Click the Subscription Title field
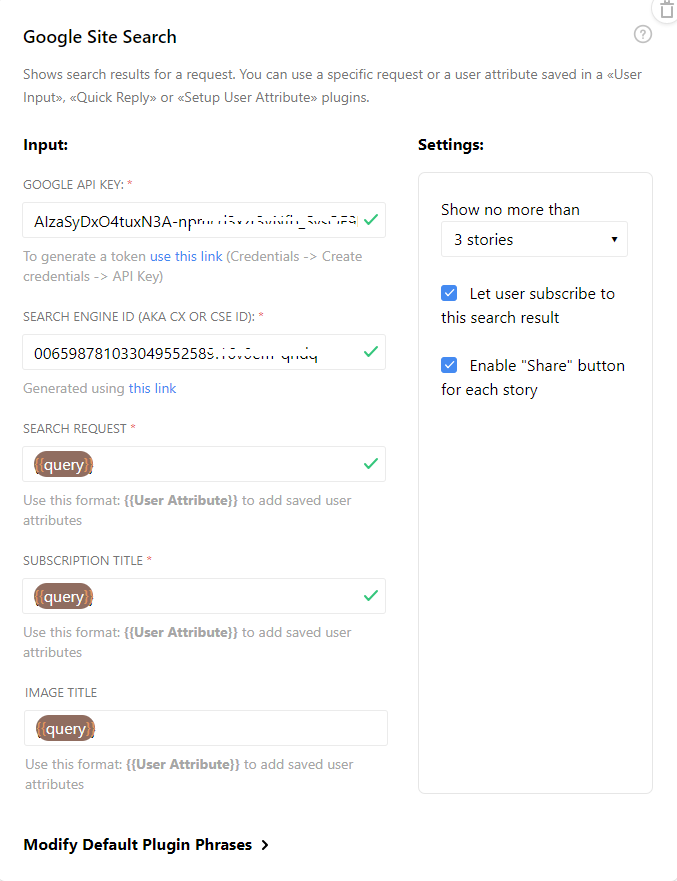Image resolution: width=677 pixels, height=881 pixels. tap(204, 596)
